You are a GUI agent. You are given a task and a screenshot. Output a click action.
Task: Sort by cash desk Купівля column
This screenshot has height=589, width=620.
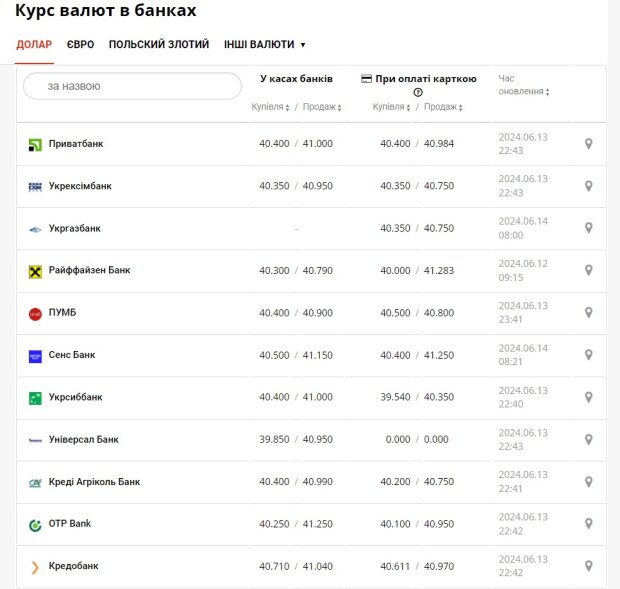(270, 107)
